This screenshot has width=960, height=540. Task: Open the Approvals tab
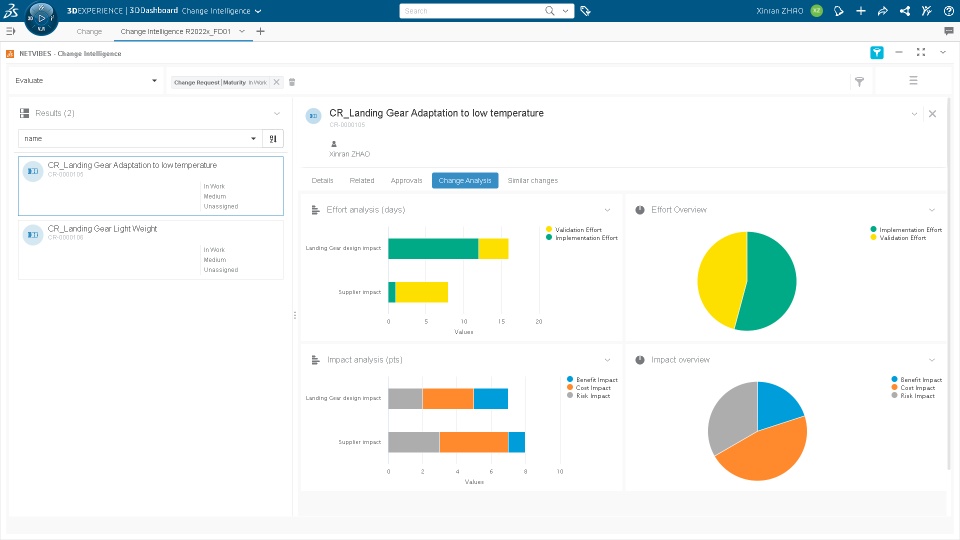point(407,181)
